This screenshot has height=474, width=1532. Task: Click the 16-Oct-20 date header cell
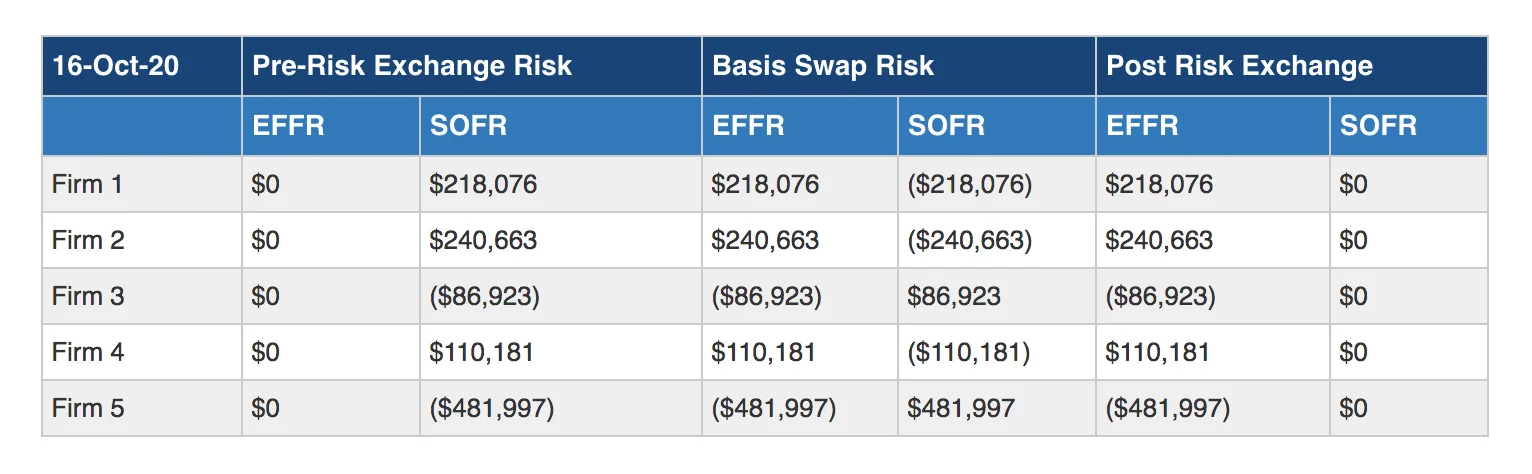[116, 67]
